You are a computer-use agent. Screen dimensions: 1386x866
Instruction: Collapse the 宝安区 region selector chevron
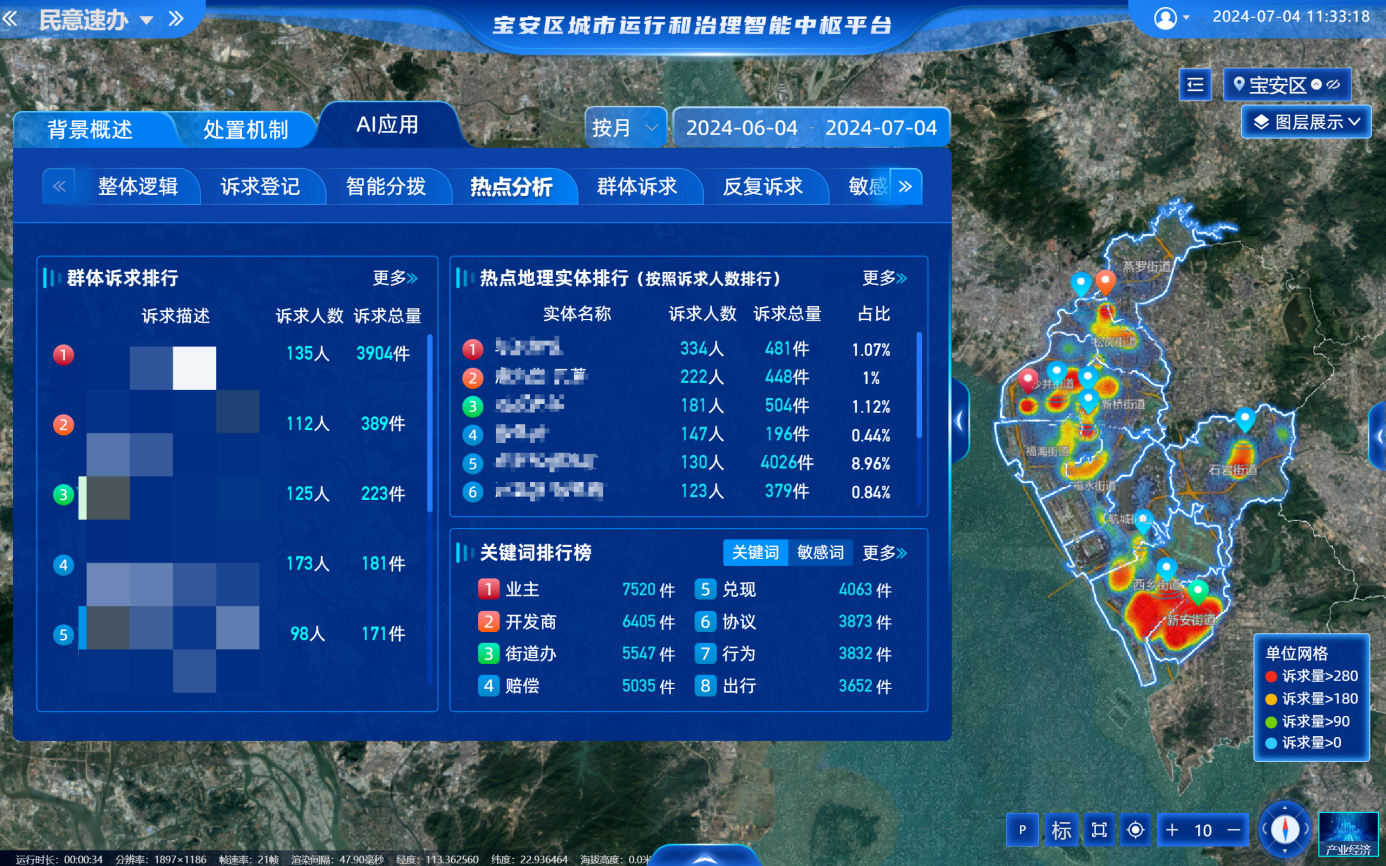click(x=1317, y=85)
